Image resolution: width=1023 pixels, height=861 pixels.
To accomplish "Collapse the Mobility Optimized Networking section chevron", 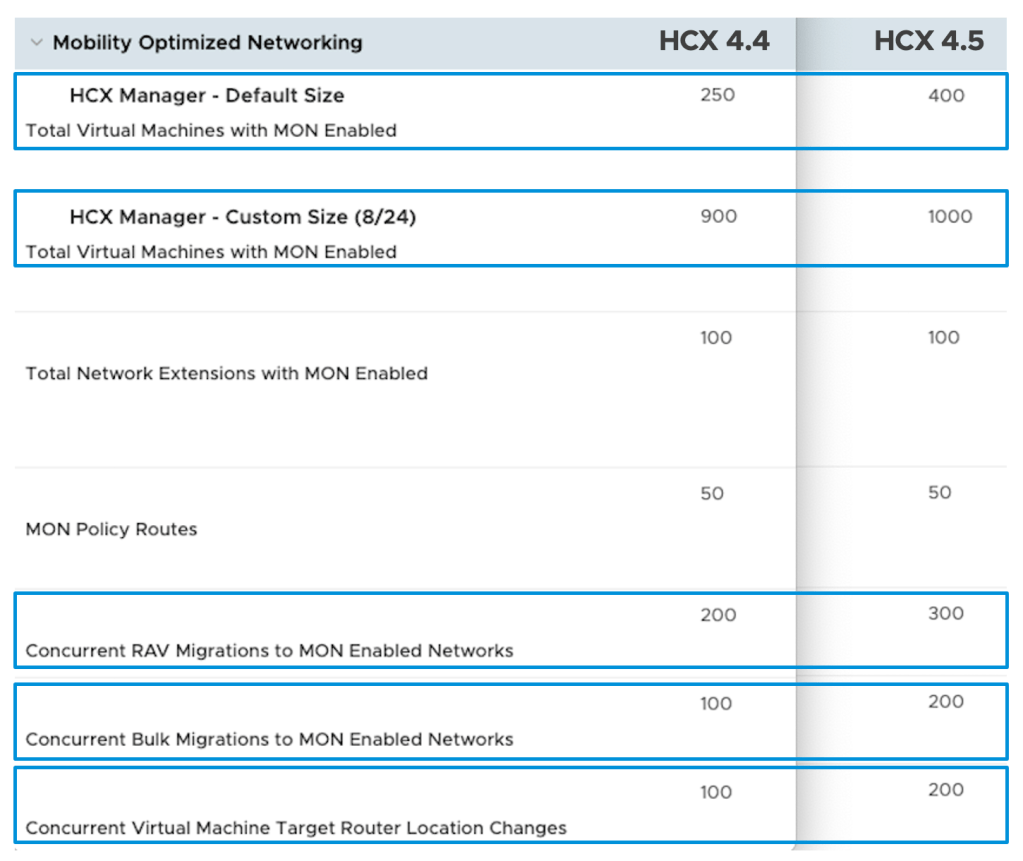I will (37, 43).
